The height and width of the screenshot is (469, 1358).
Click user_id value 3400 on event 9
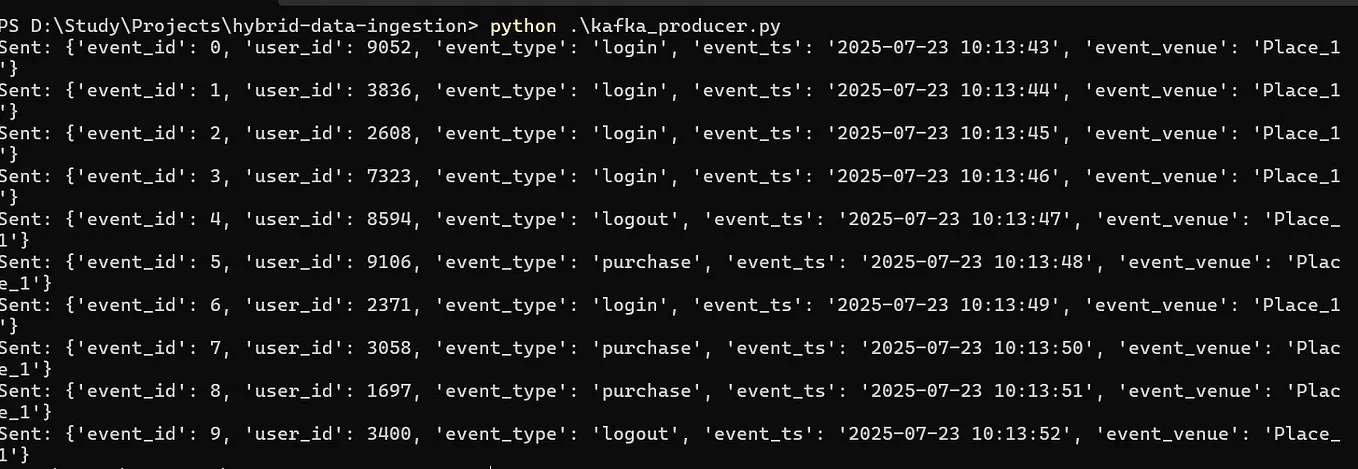[x=388, y=434]
